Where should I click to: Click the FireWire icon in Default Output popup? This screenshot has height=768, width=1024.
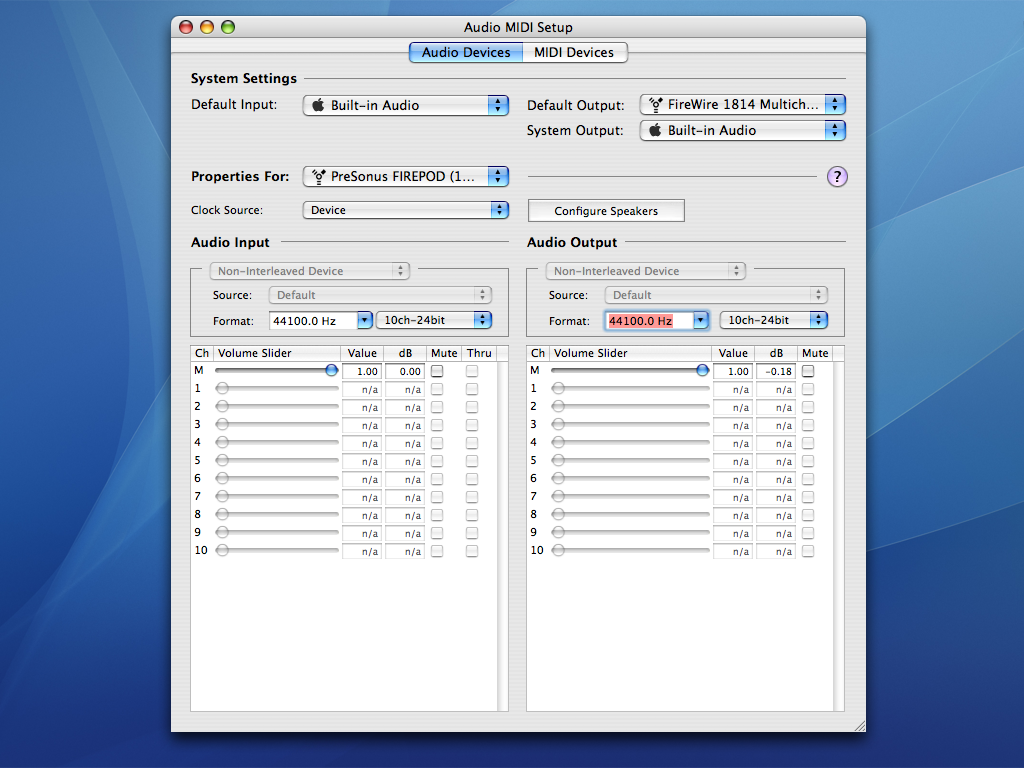(x=656, y=104)
